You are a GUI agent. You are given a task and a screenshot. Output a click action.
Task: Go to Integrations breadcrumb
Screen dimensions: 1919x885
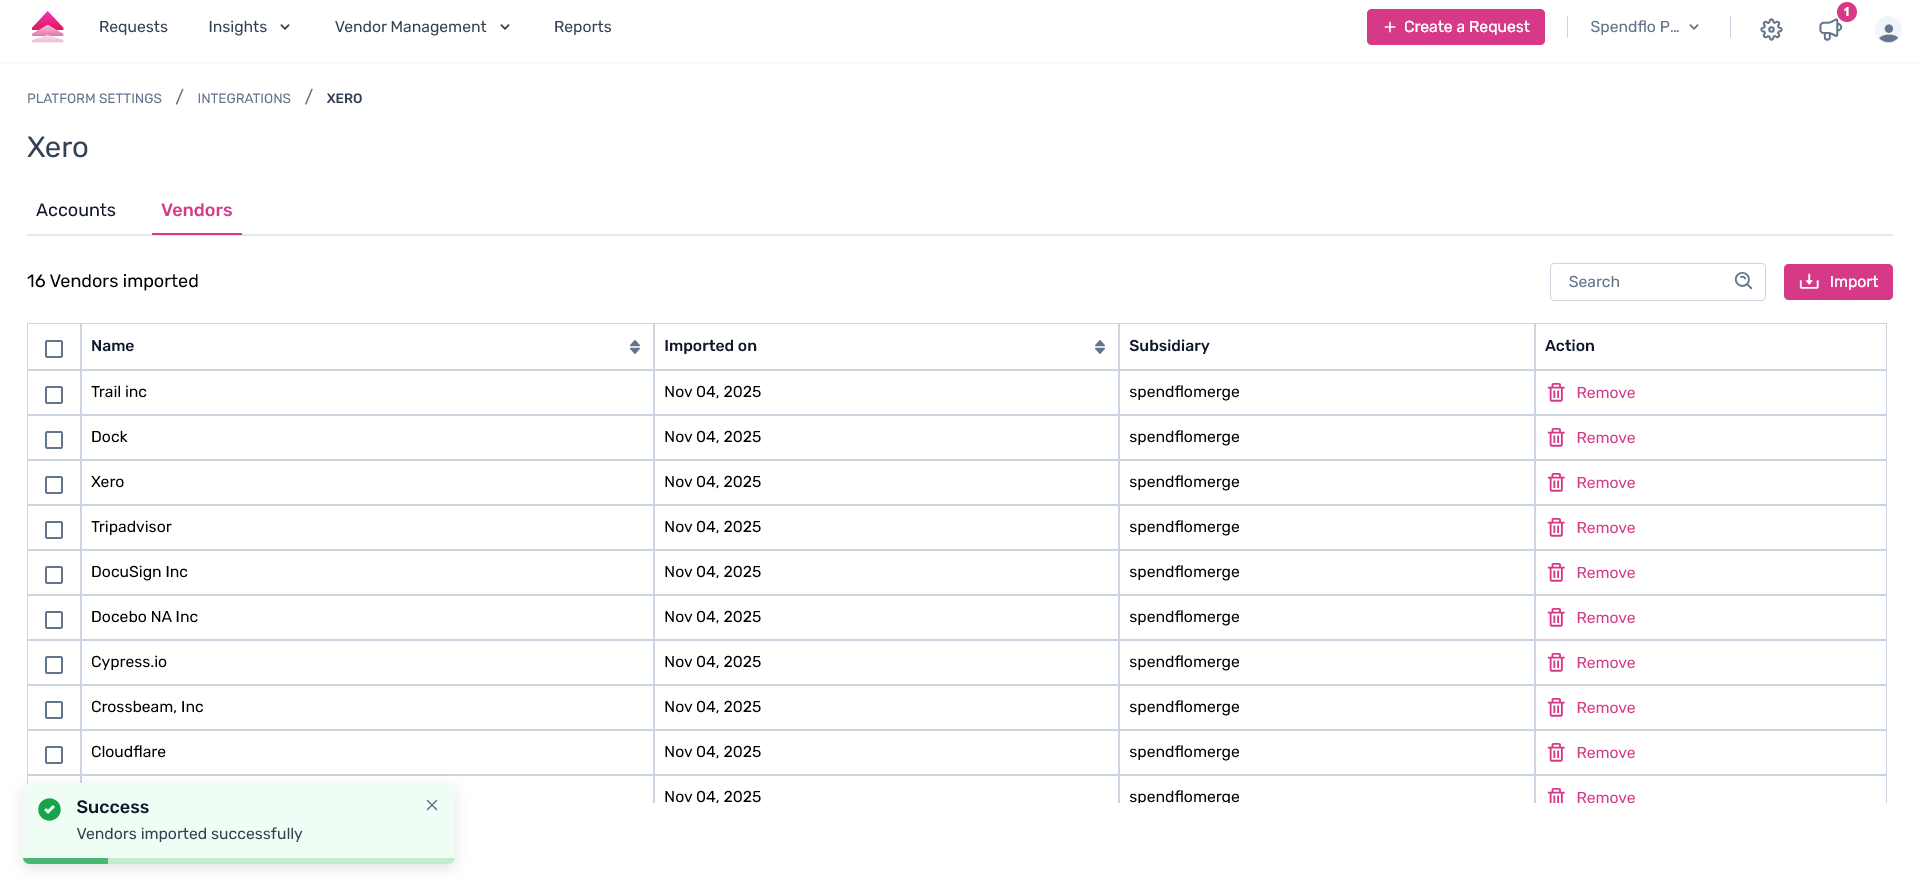(x=244, y=98)
